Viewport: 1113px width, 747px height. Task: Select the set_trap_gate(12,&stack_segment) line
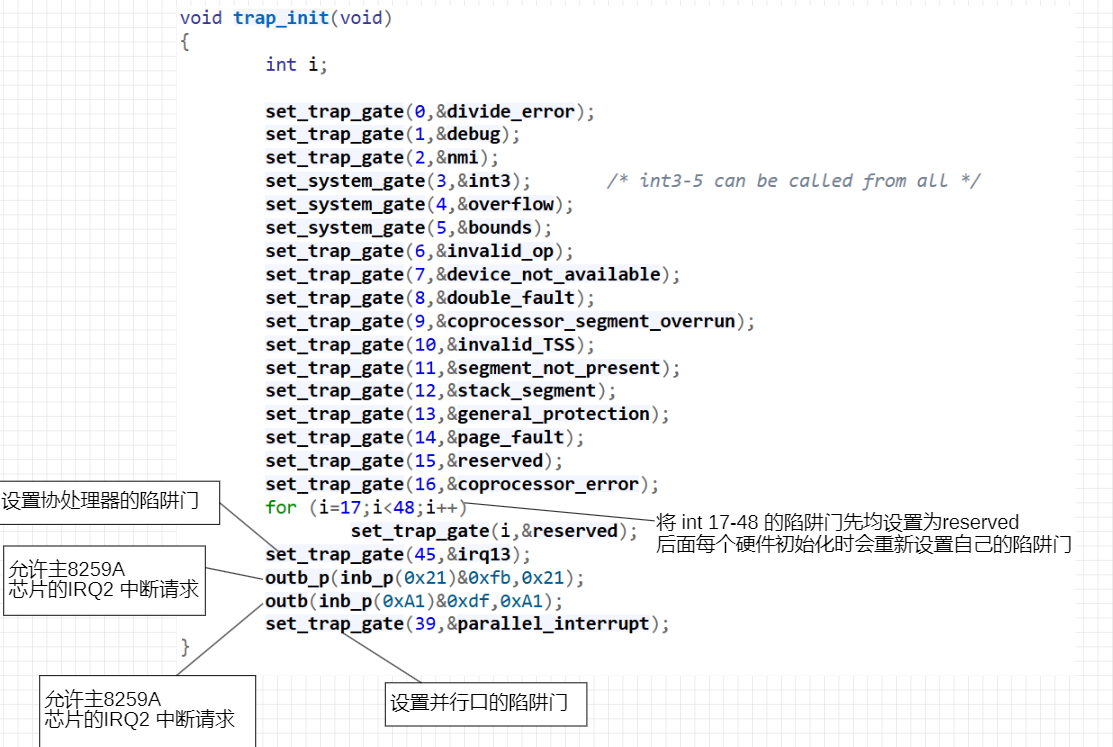[x=440, y=391]
